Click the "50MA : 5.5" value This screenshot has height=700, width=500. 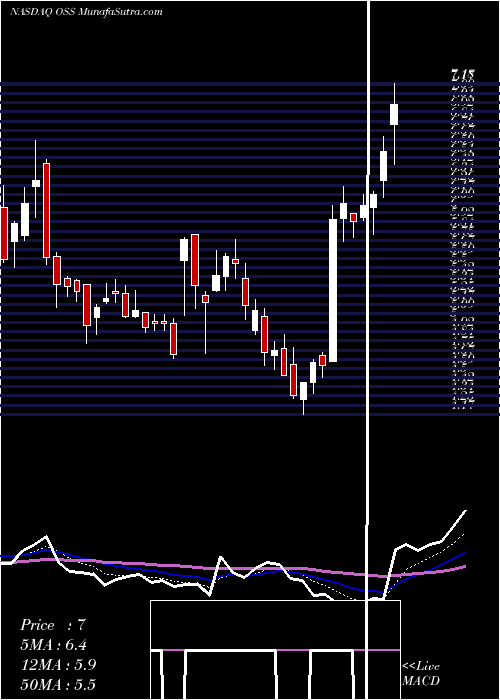click(x=58, y=685)
